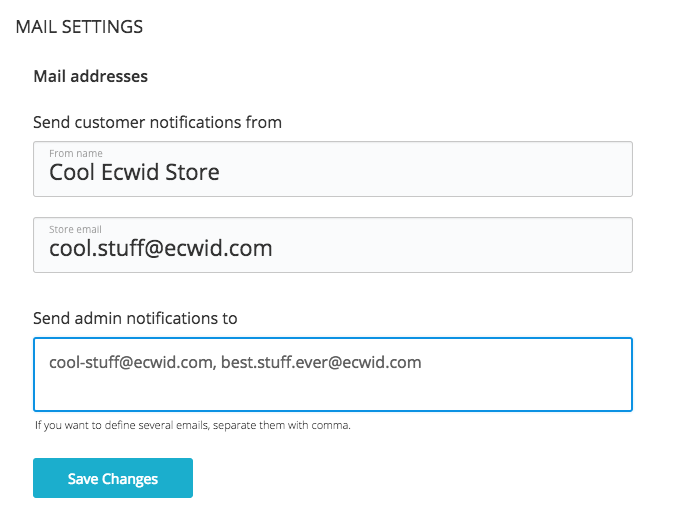Click the 'Send admin notifications to' label
The width and height of the screenshot is (684, 516).
pos(135,318)
